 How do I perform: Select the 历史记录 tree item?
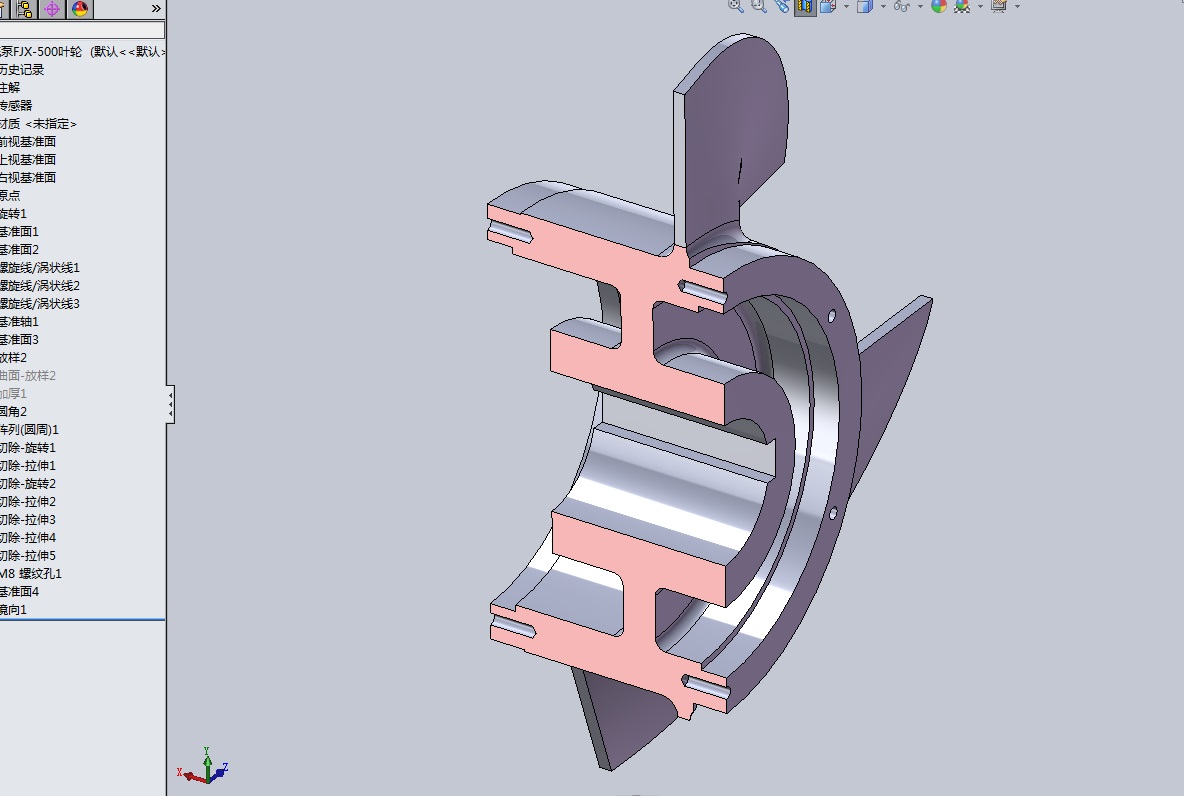coord(22,69)
